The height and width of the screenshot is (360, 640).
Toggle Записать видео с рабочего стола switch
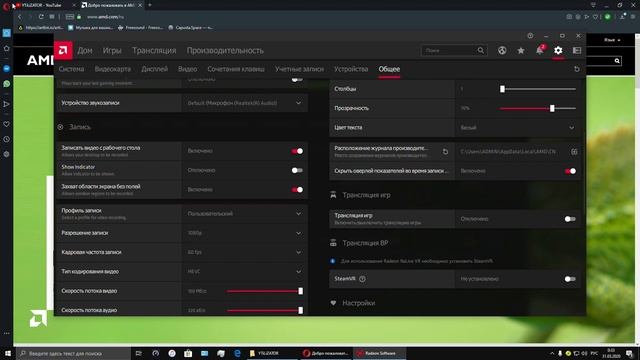point(297,151)
